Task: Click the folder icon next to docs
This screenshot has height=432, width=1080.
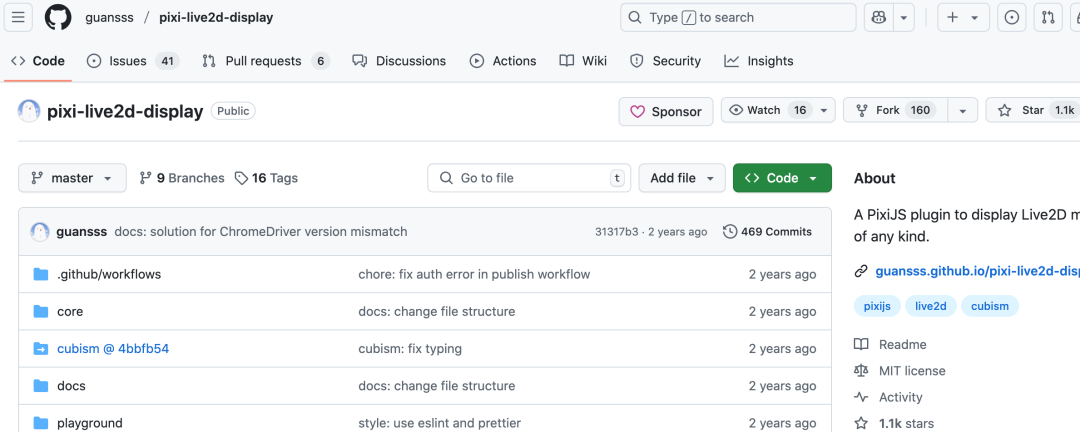Action: point(41,386)
